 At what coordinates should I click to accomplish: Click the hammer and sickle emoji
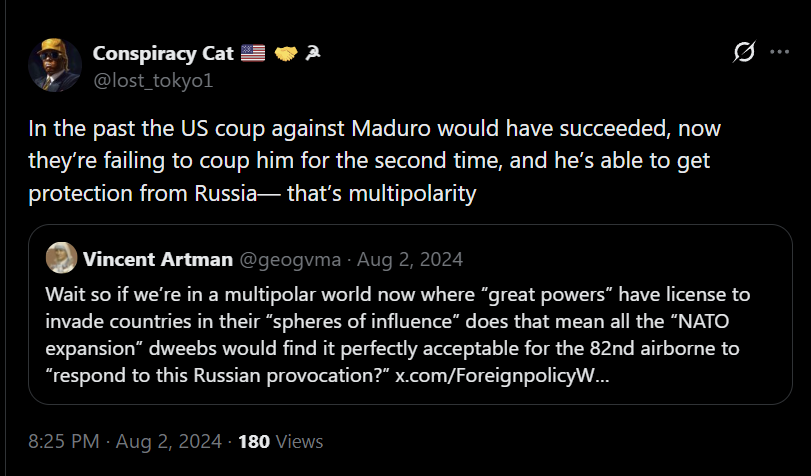coord(313,53)
